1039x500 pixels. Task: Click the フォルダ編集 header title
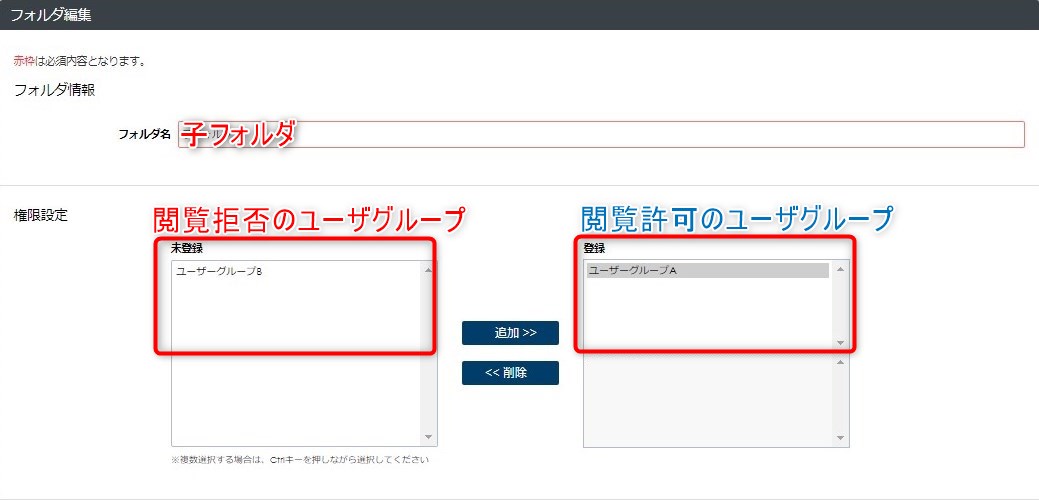point(50,16)
